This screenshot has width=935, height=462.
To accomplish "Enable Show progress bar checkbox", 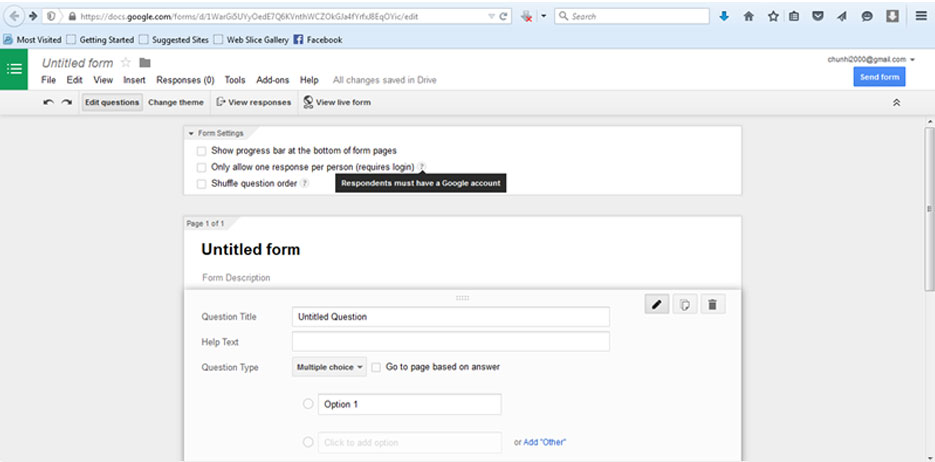I will [x=202, y=151].
